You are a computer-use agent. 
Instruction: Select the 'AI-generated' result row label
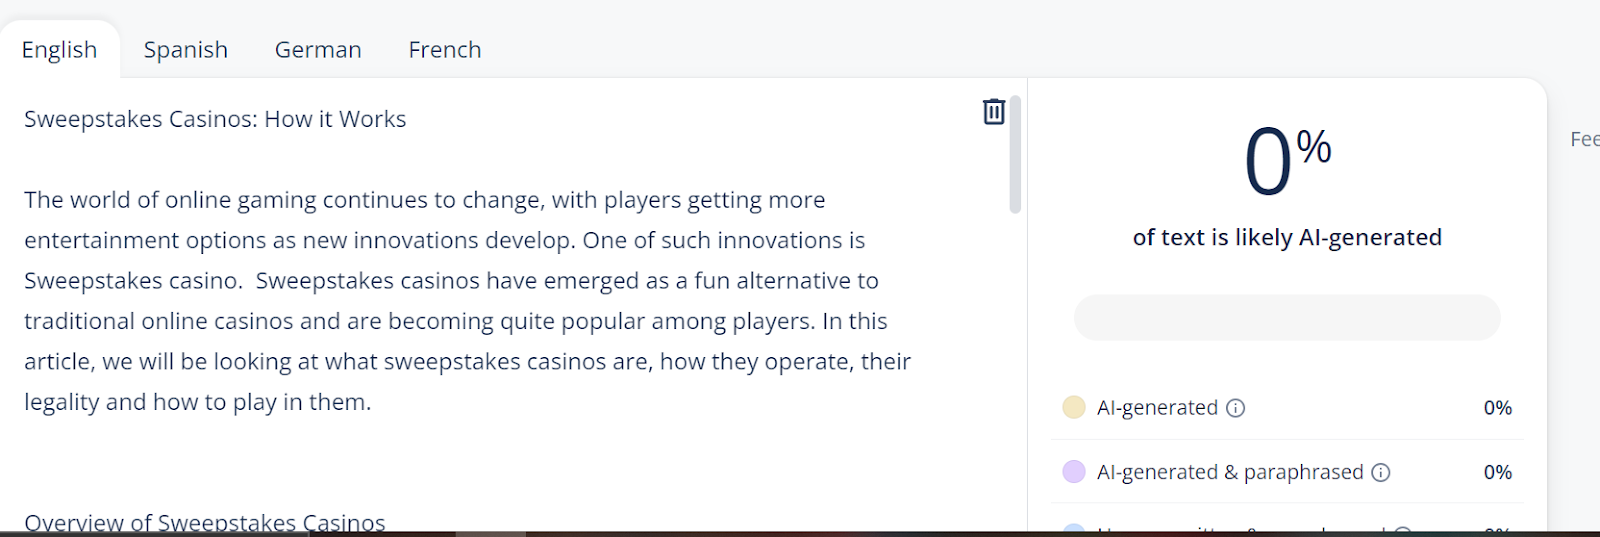click(1157, 408)
